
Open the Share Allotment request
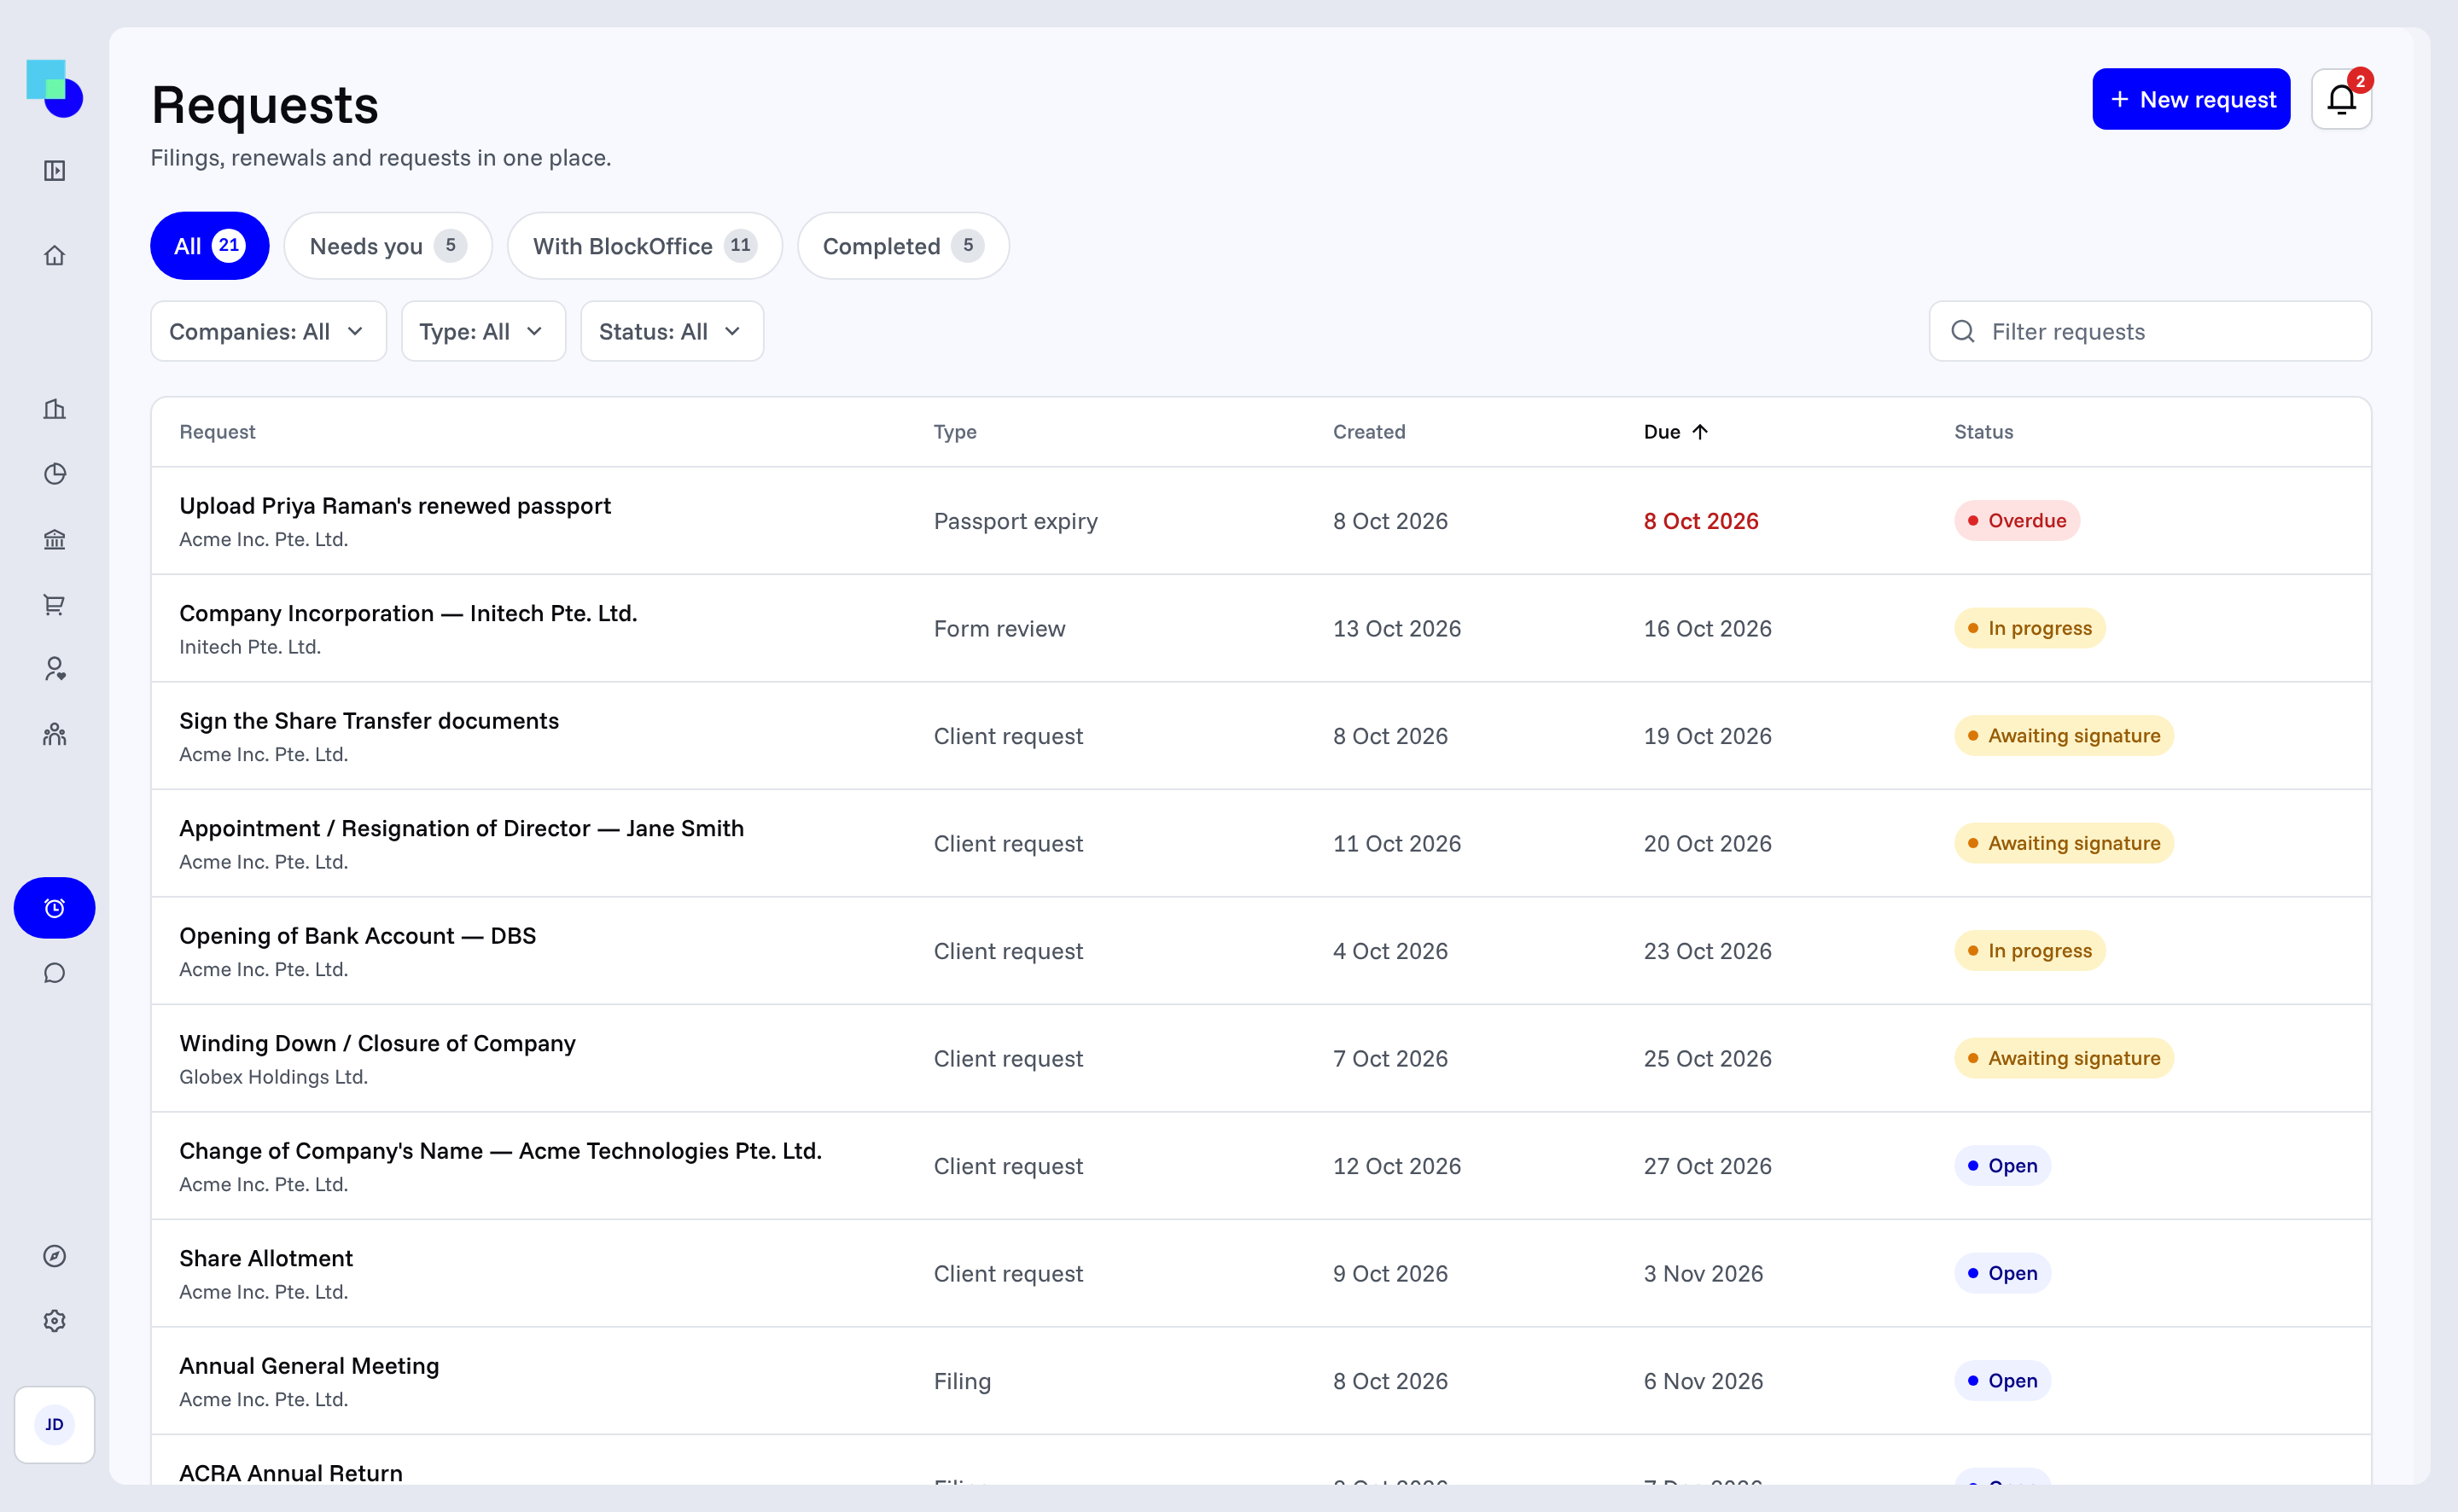(x=1261, y=1274)
